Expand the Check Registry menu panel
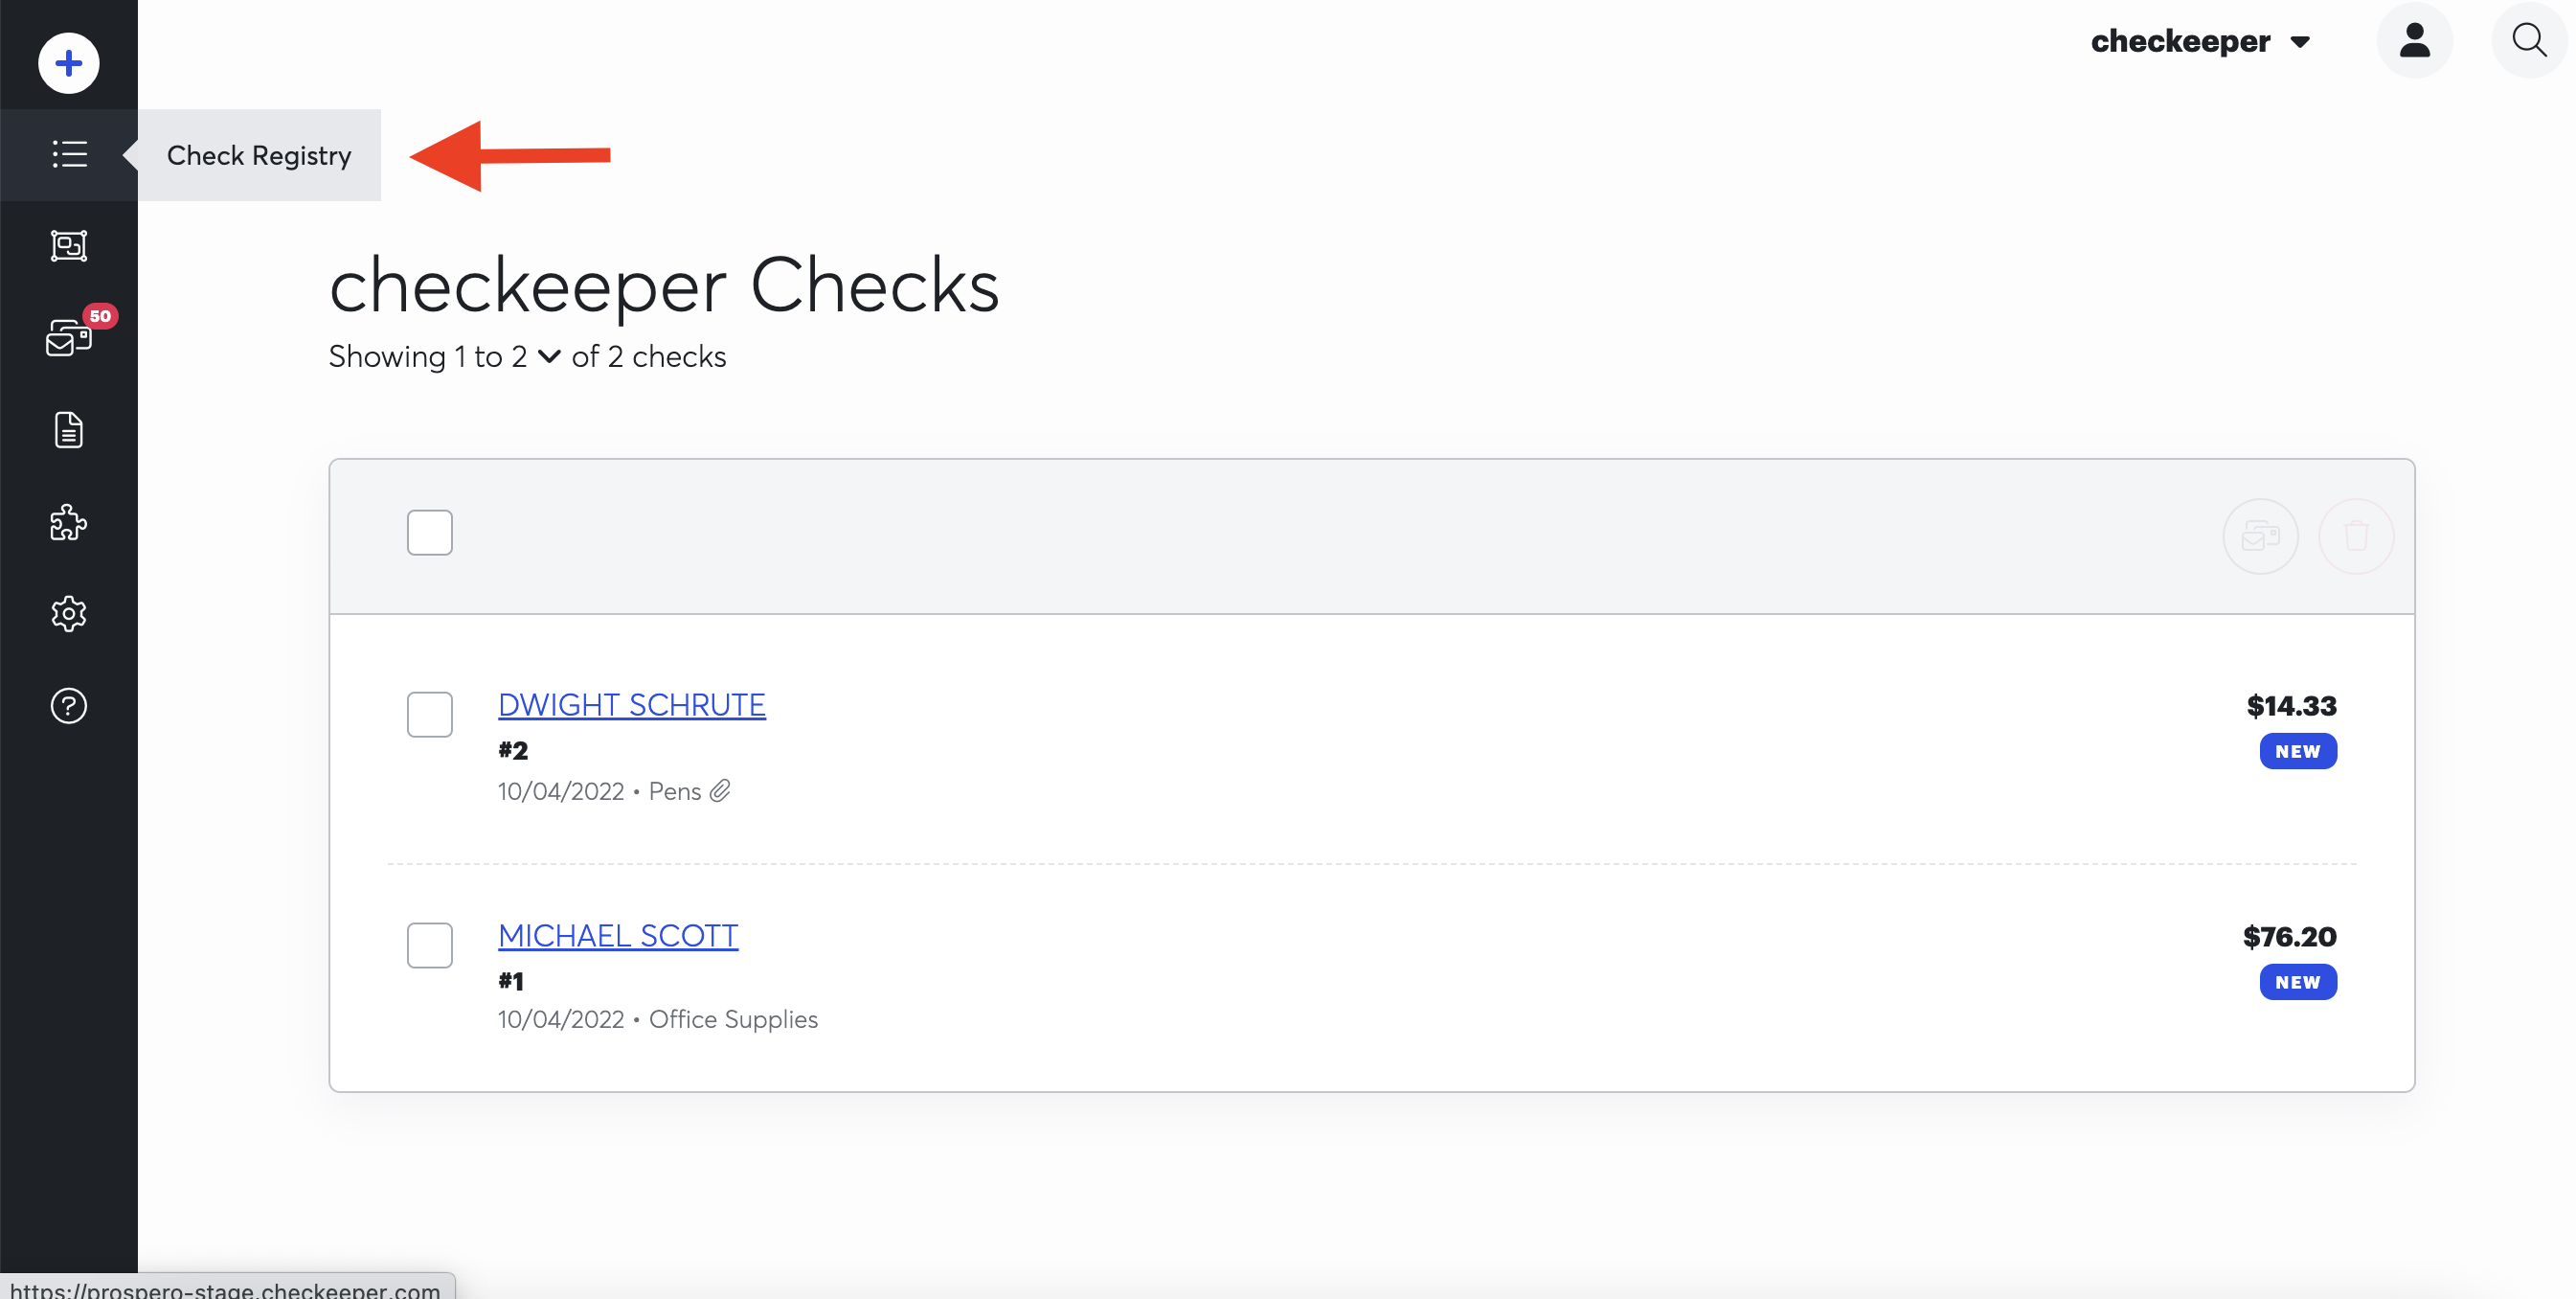The width and height of the screenshot is (2576, 1299). (127, 154)
